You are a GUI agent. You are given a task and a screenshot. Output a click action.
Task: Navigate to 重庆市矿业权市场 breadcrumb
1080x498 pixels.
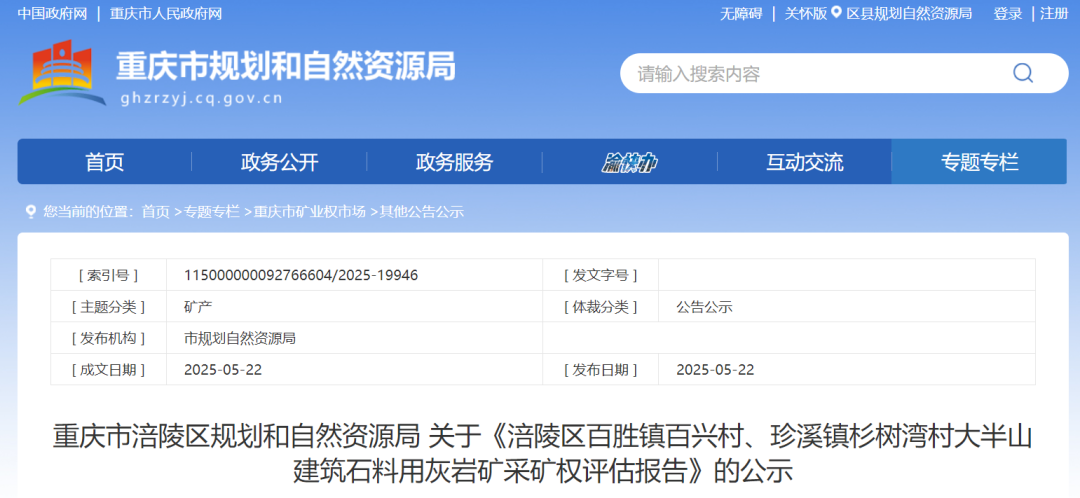[x=309, y=212]
